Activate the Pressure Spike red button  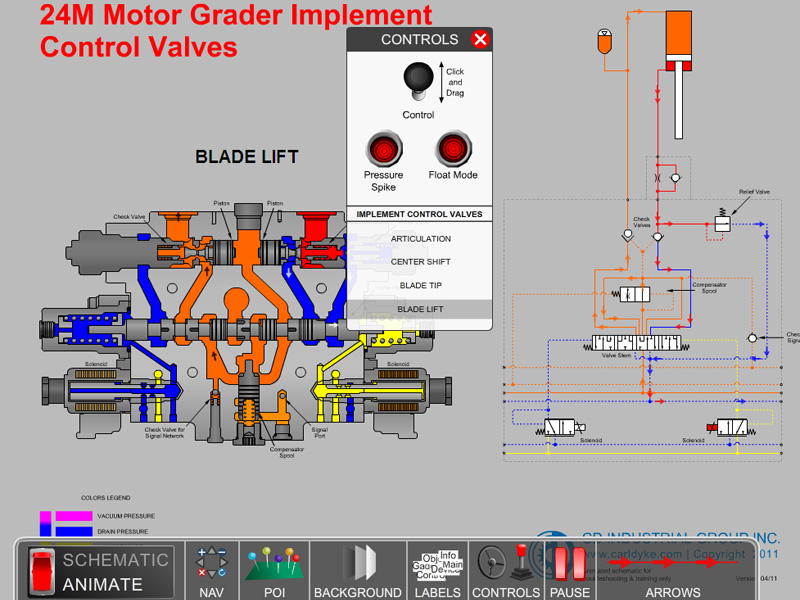pyautogui.click(x=384, y=149)
